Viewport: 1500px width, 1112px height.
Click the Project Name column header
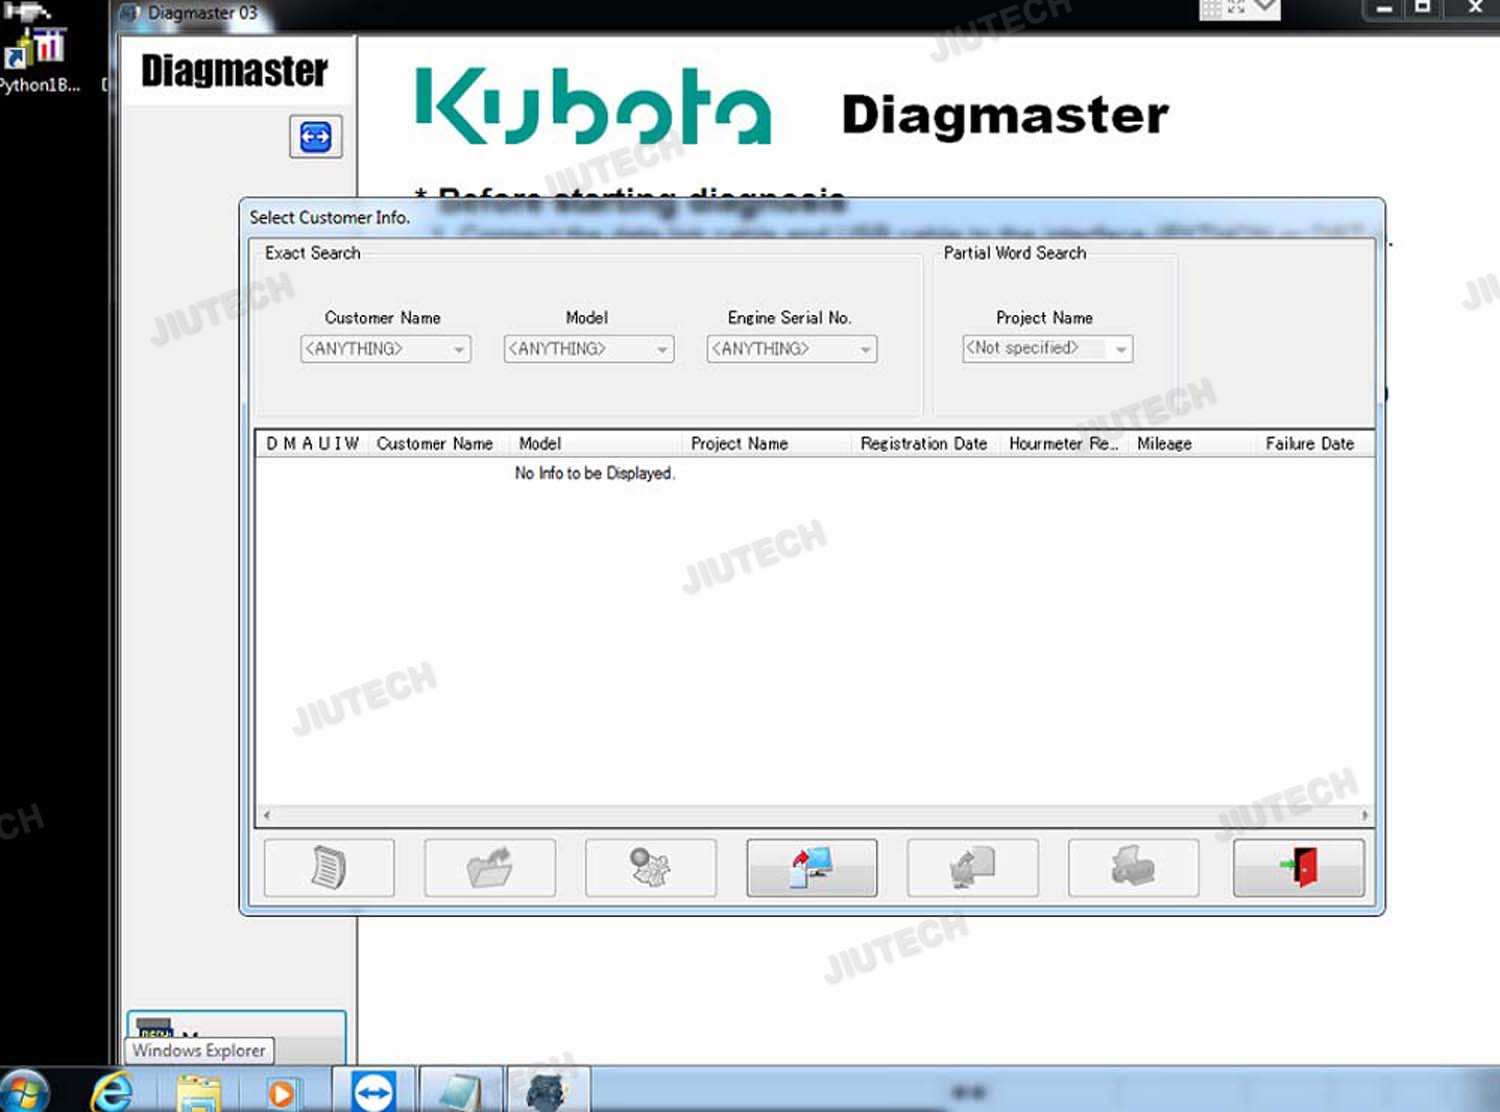coord(739,444)
